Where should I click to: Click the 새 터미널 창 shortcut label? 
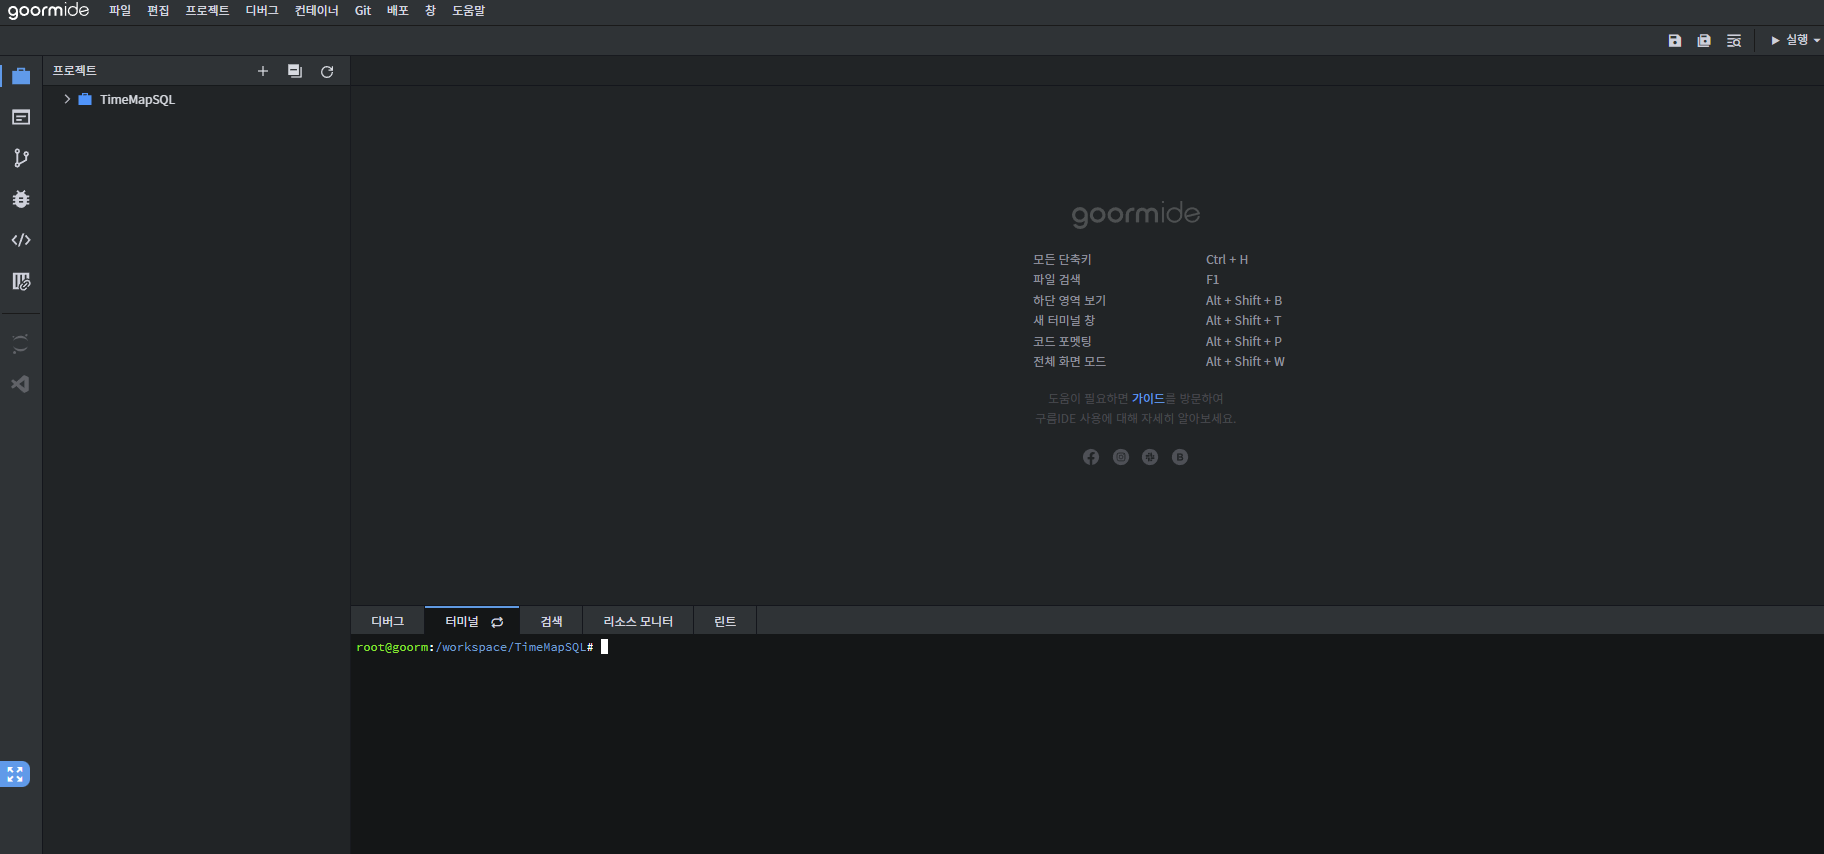1064,320
